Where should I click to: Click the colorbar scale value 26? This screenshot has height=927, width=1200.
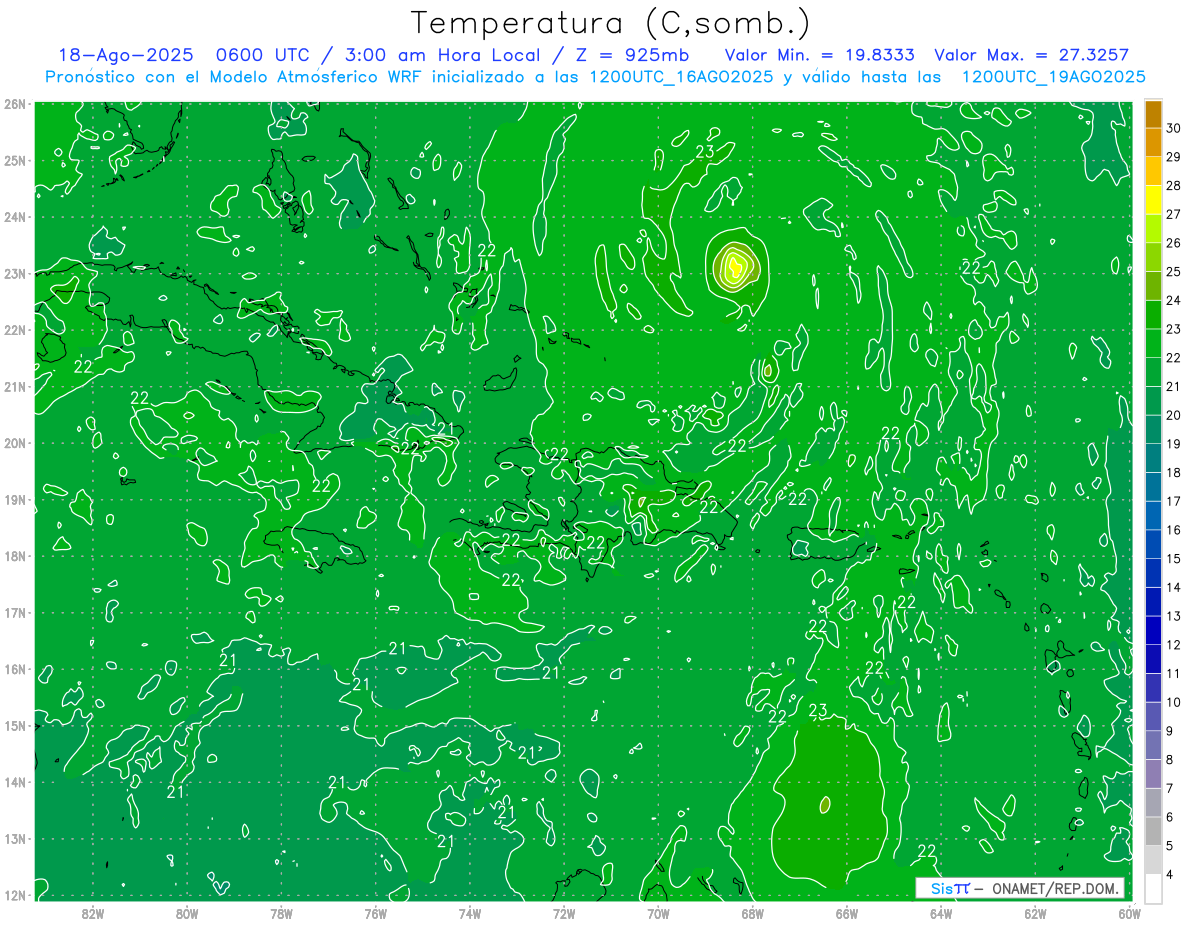pos(1173,242)
